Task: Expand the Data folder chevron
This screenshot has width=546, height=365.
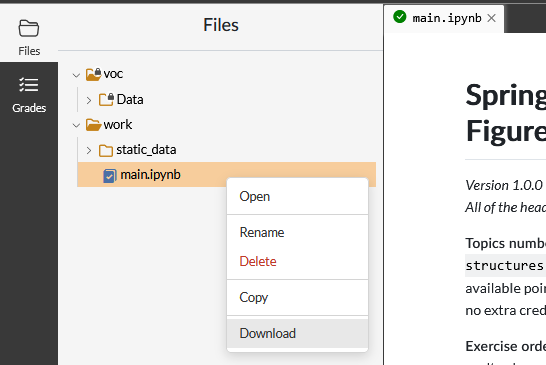Action: coord(89,100)
